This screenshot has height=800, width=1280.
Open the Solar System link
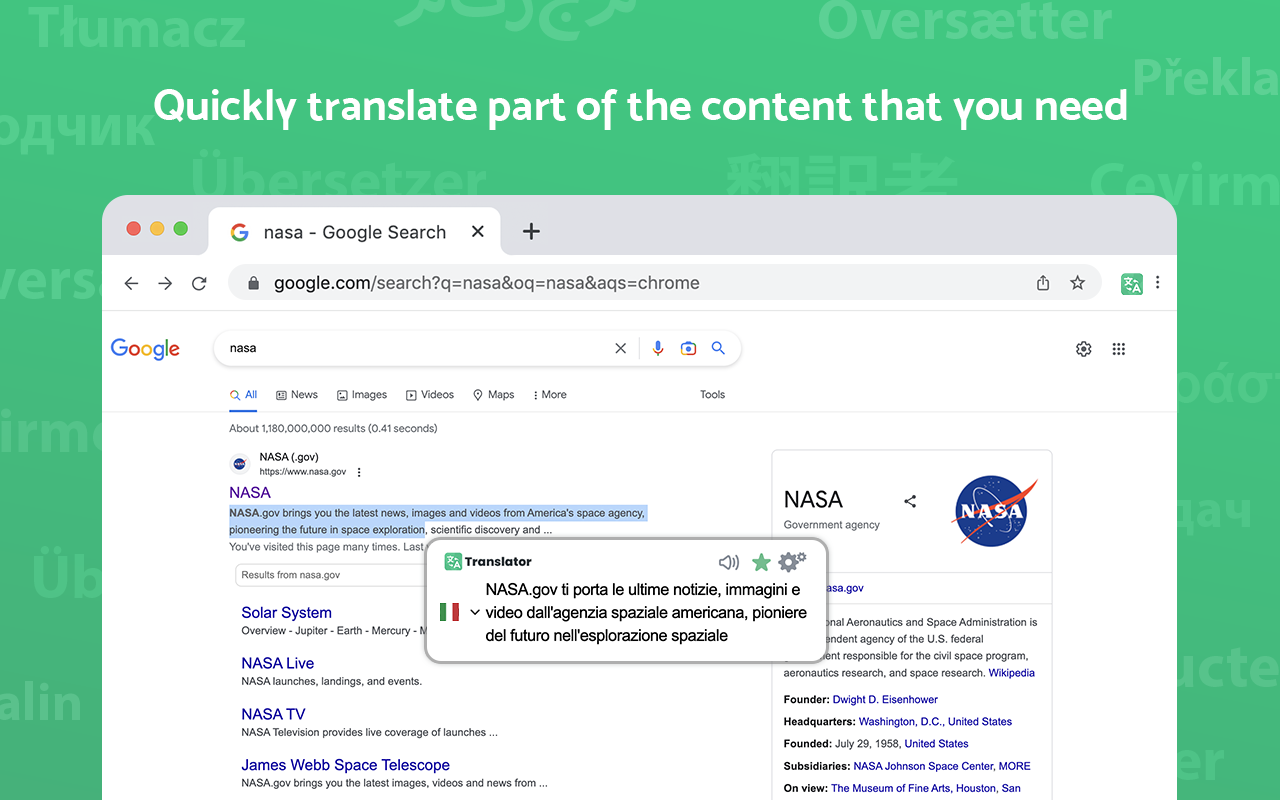coord(286,613)
